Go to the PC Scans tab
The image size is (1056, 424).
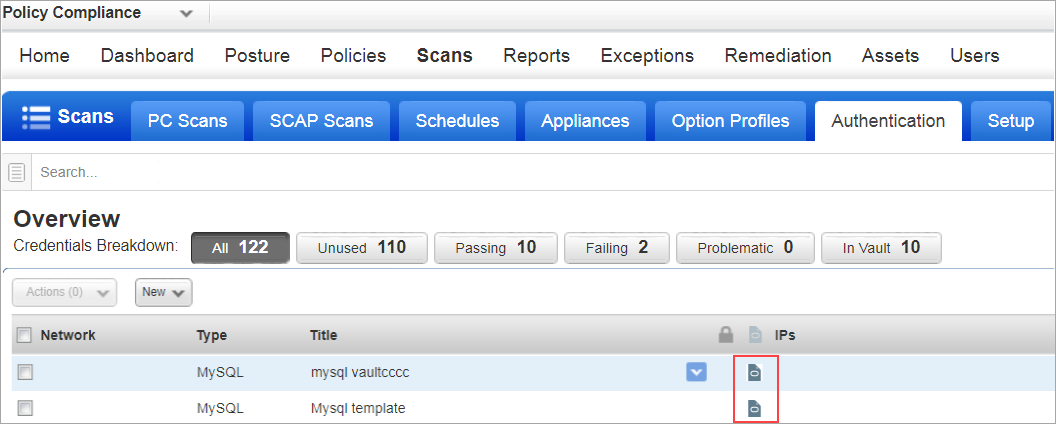click(187, 121)
